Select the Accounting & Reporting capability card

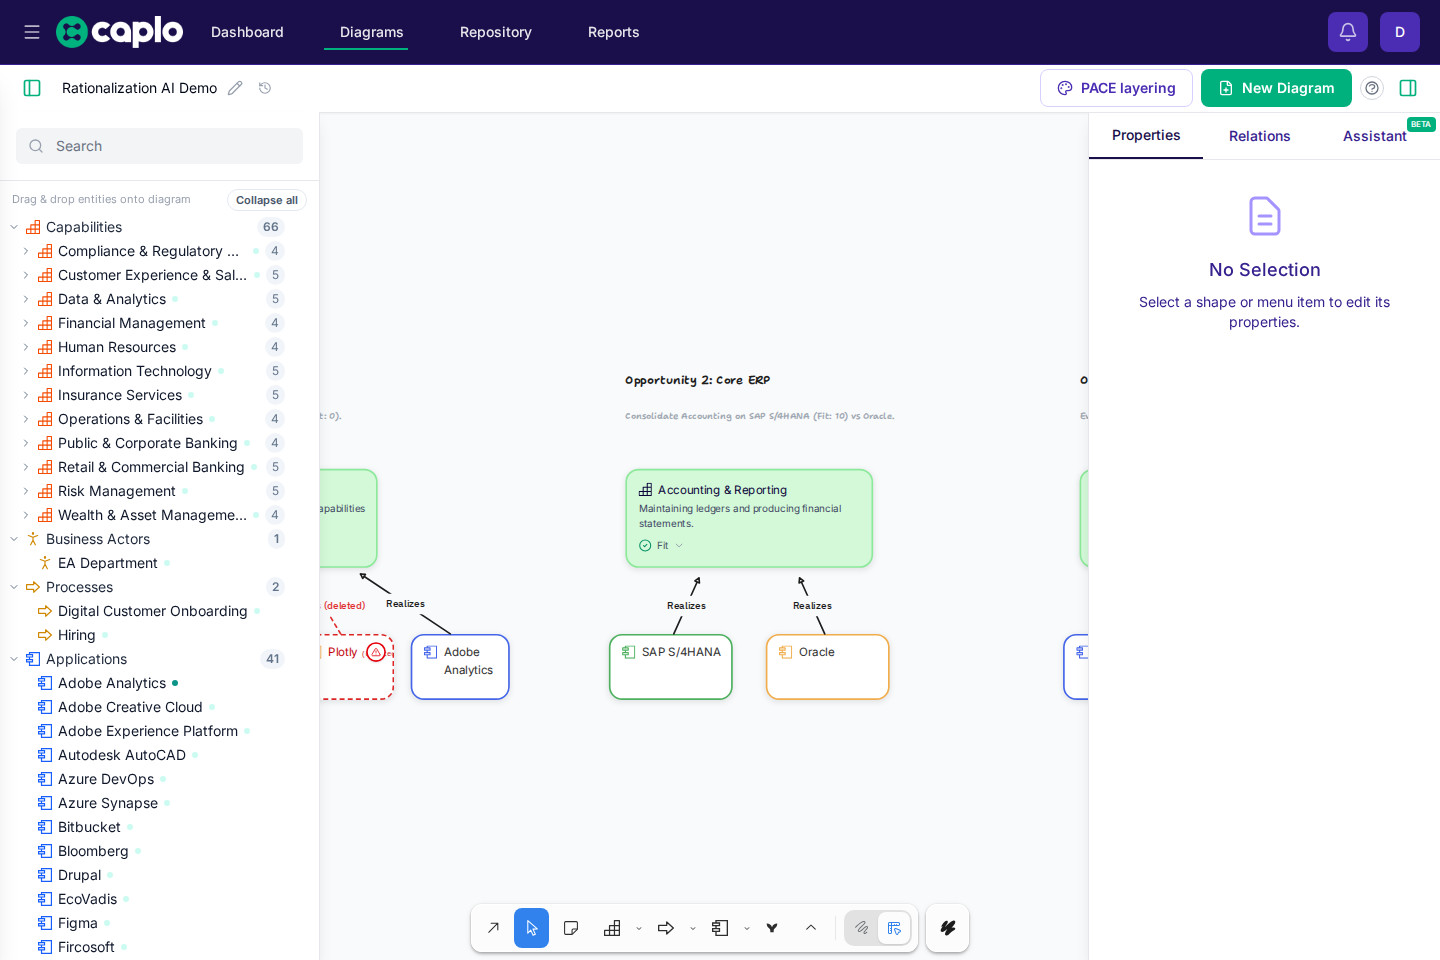point(749,518)
